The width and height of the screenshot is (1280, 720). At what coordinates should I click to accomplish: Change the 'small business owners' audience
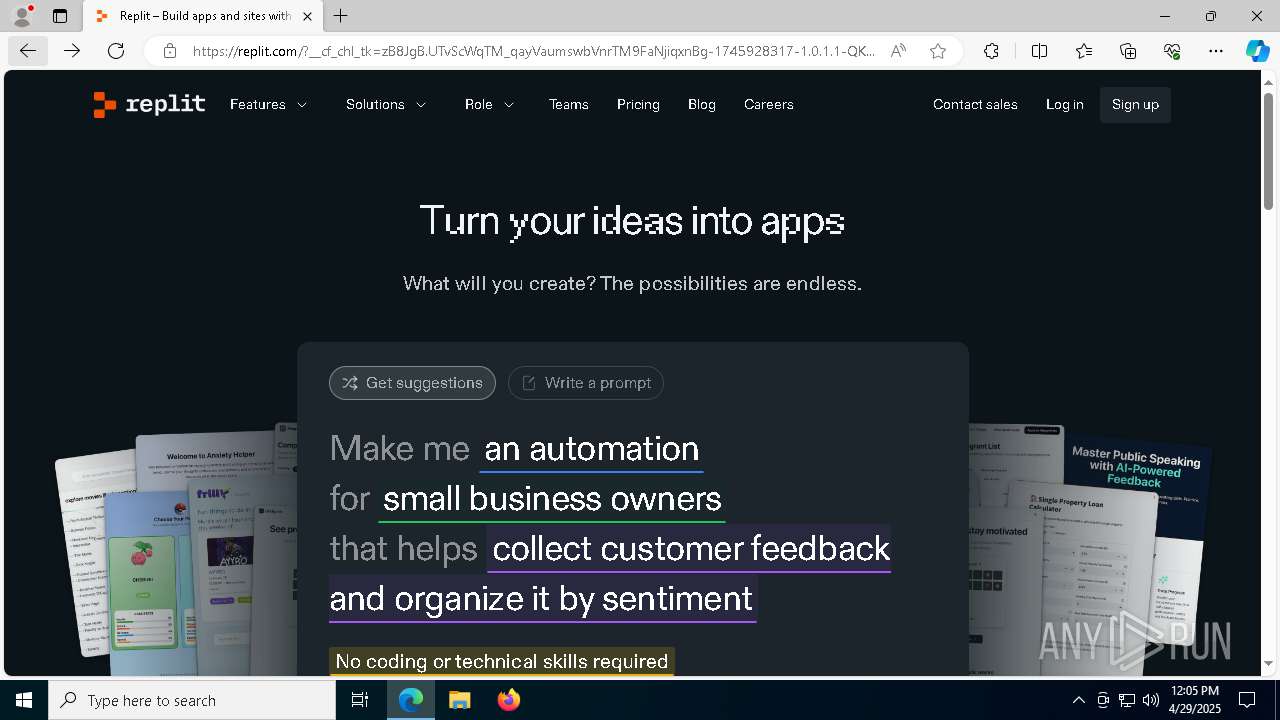(x=552, y=498)
